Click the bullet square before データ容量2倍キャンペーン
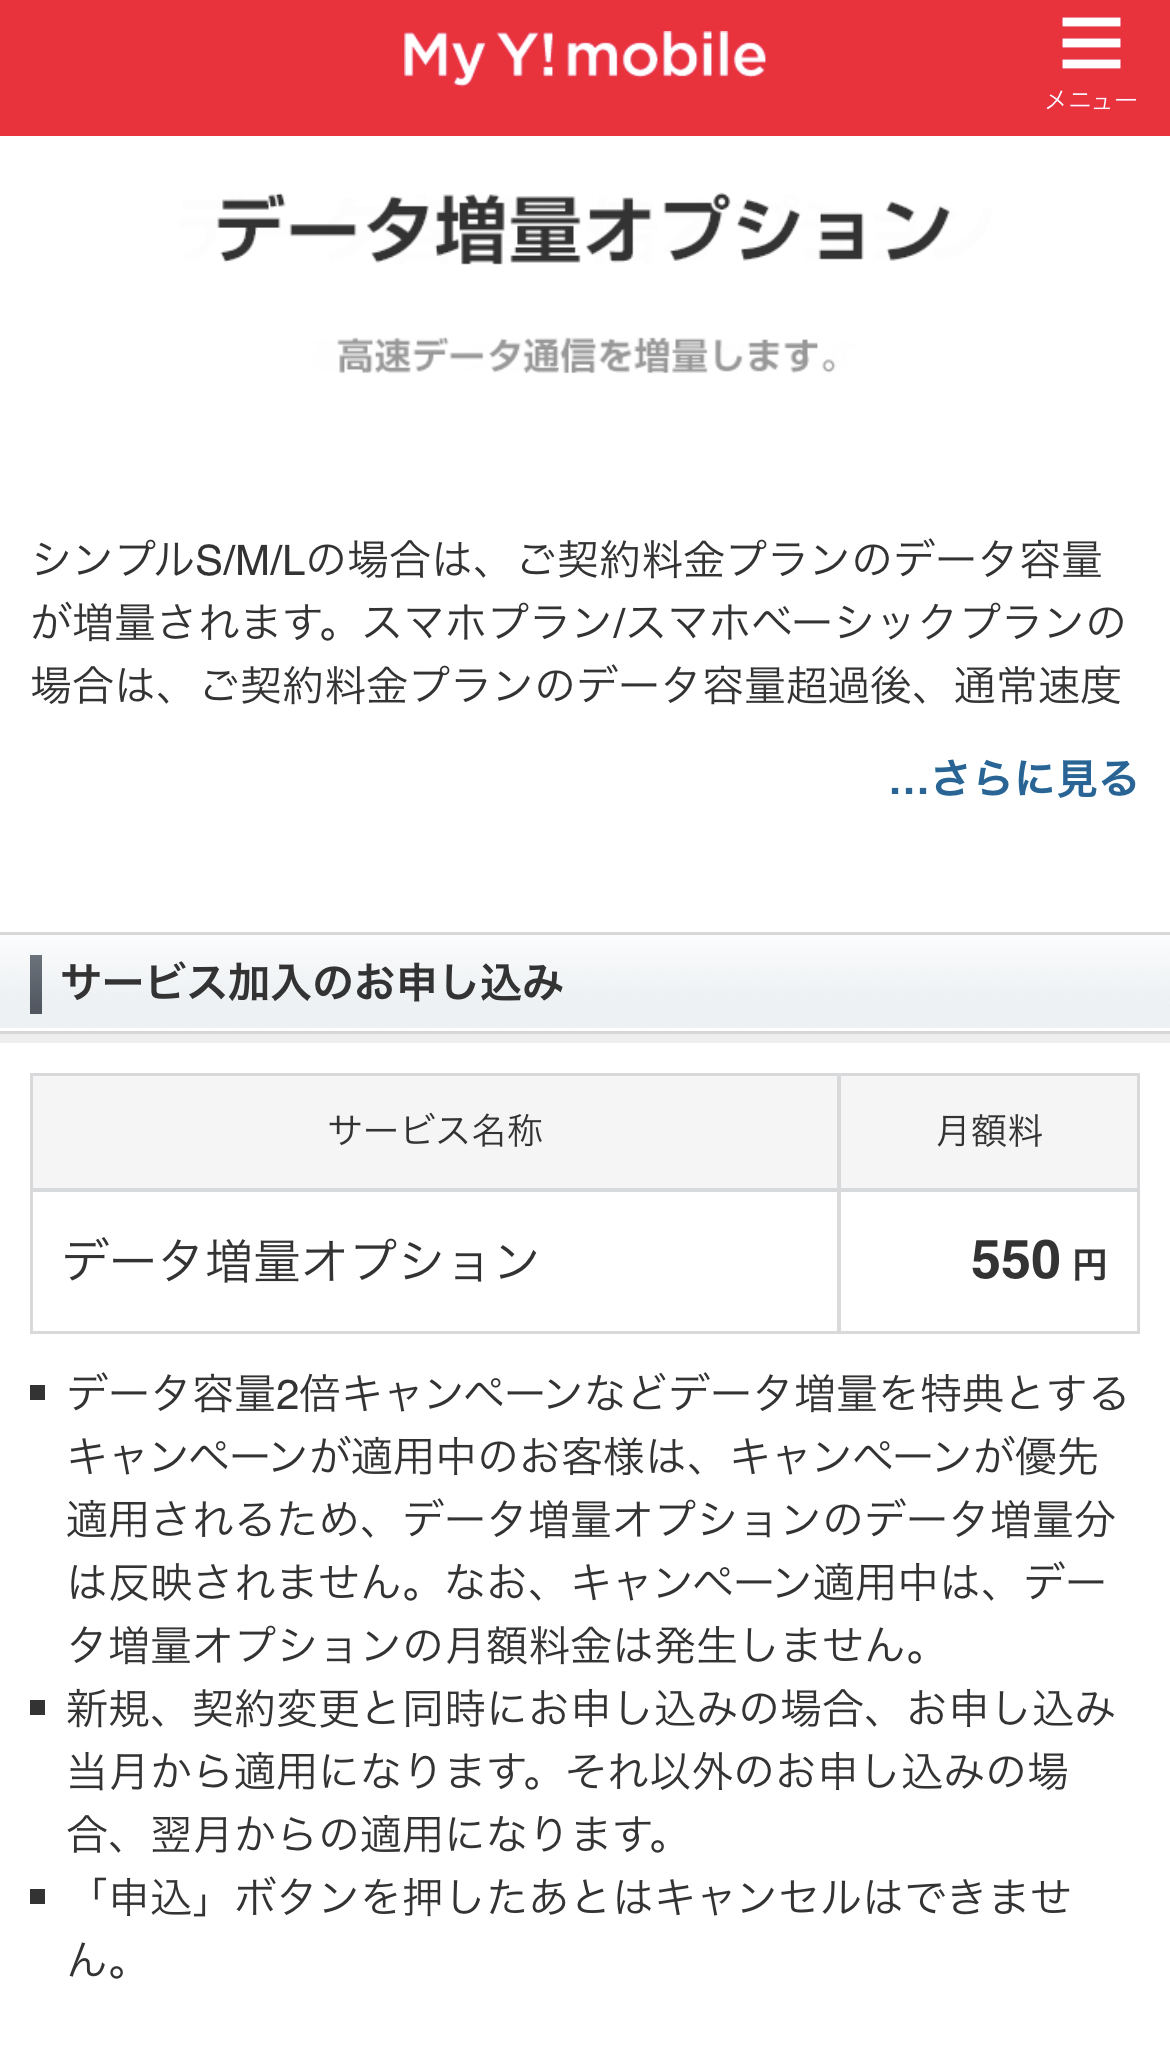This screenshot has height=2072, width=1170. click(39, 1392)
